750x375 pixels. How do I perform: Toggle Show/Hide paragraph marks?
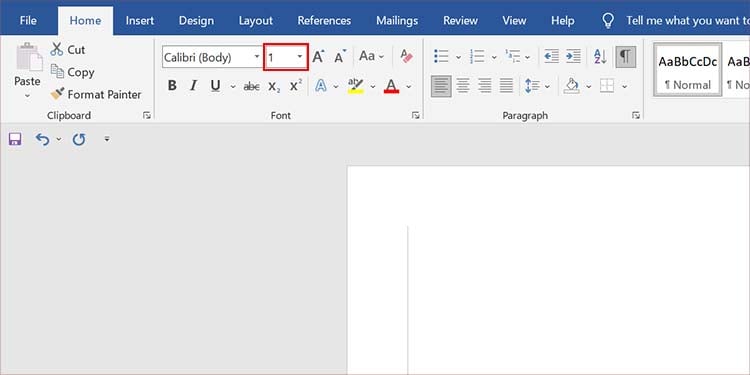click(626, 57)
